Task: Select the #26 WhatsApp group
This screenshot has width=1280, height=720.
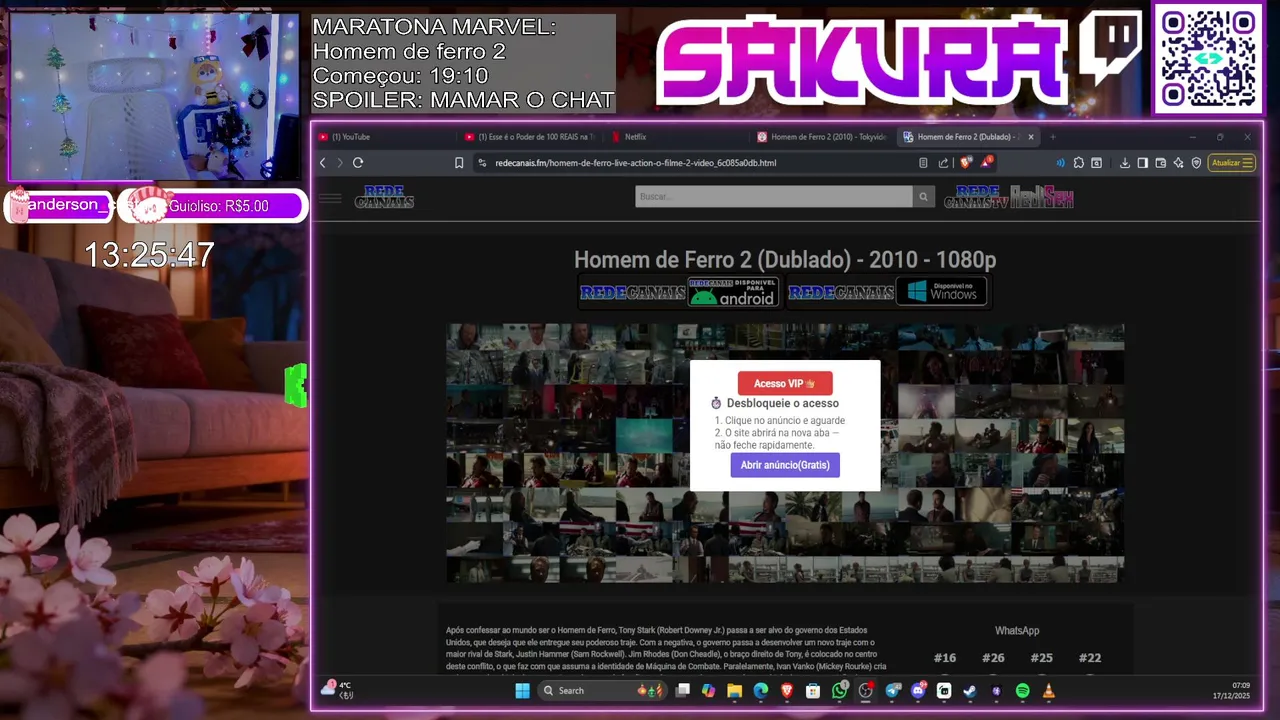Action: (x=993, y=658)
